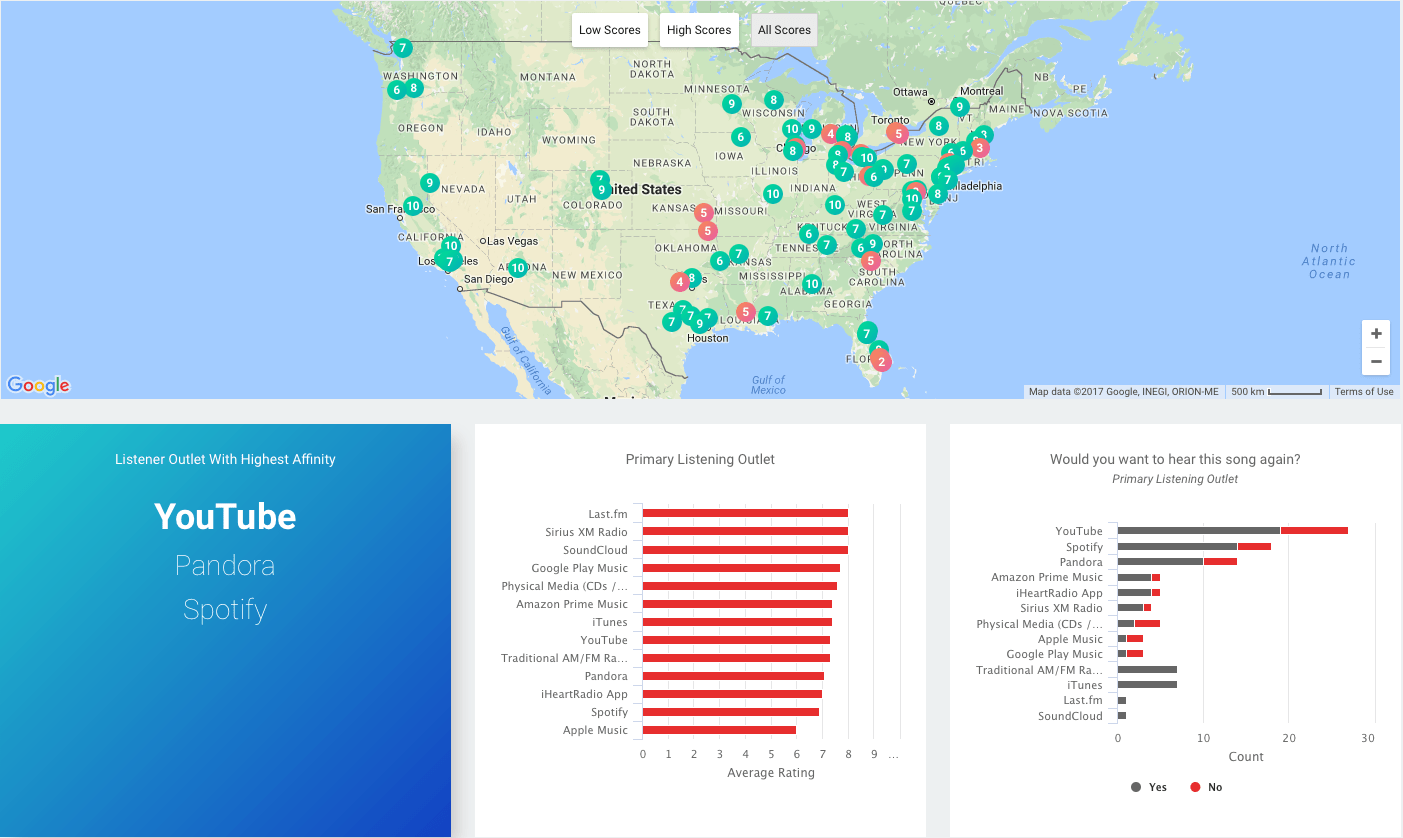1403x838 pixels.
Task: Zoom in the map with plus button
Action: click(x=1376, y=334)
